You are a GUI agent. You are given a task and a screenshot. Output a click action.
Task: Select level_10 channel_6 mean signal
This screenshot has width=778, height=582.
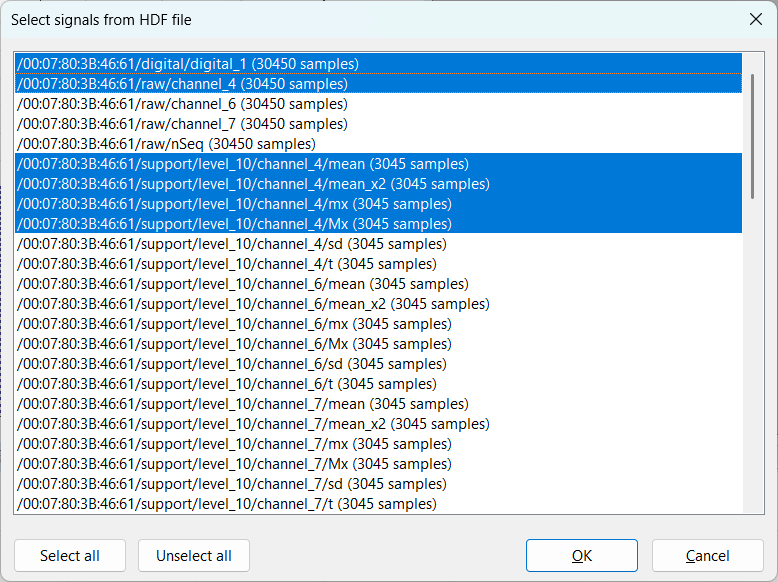click(242, 284)
